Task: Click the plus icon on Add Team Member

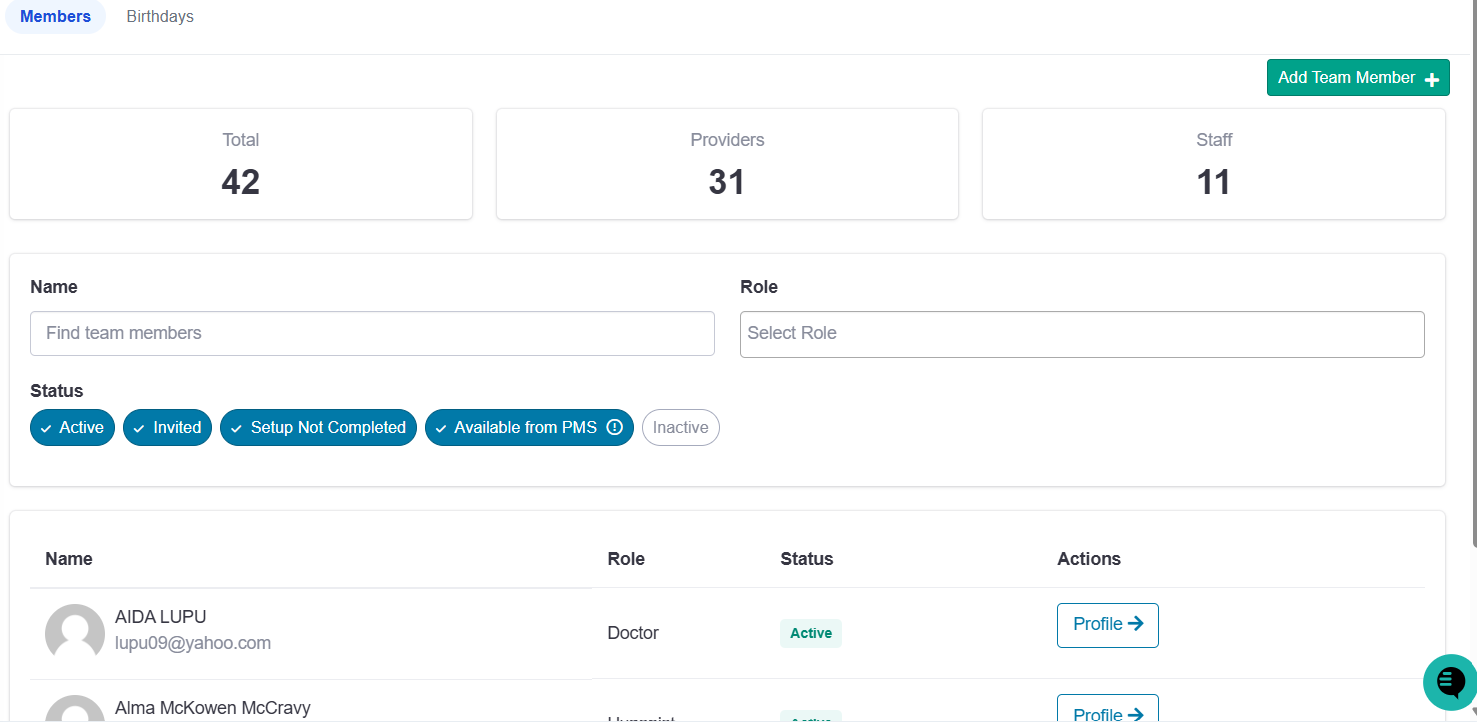Action: coord(1431,79)
